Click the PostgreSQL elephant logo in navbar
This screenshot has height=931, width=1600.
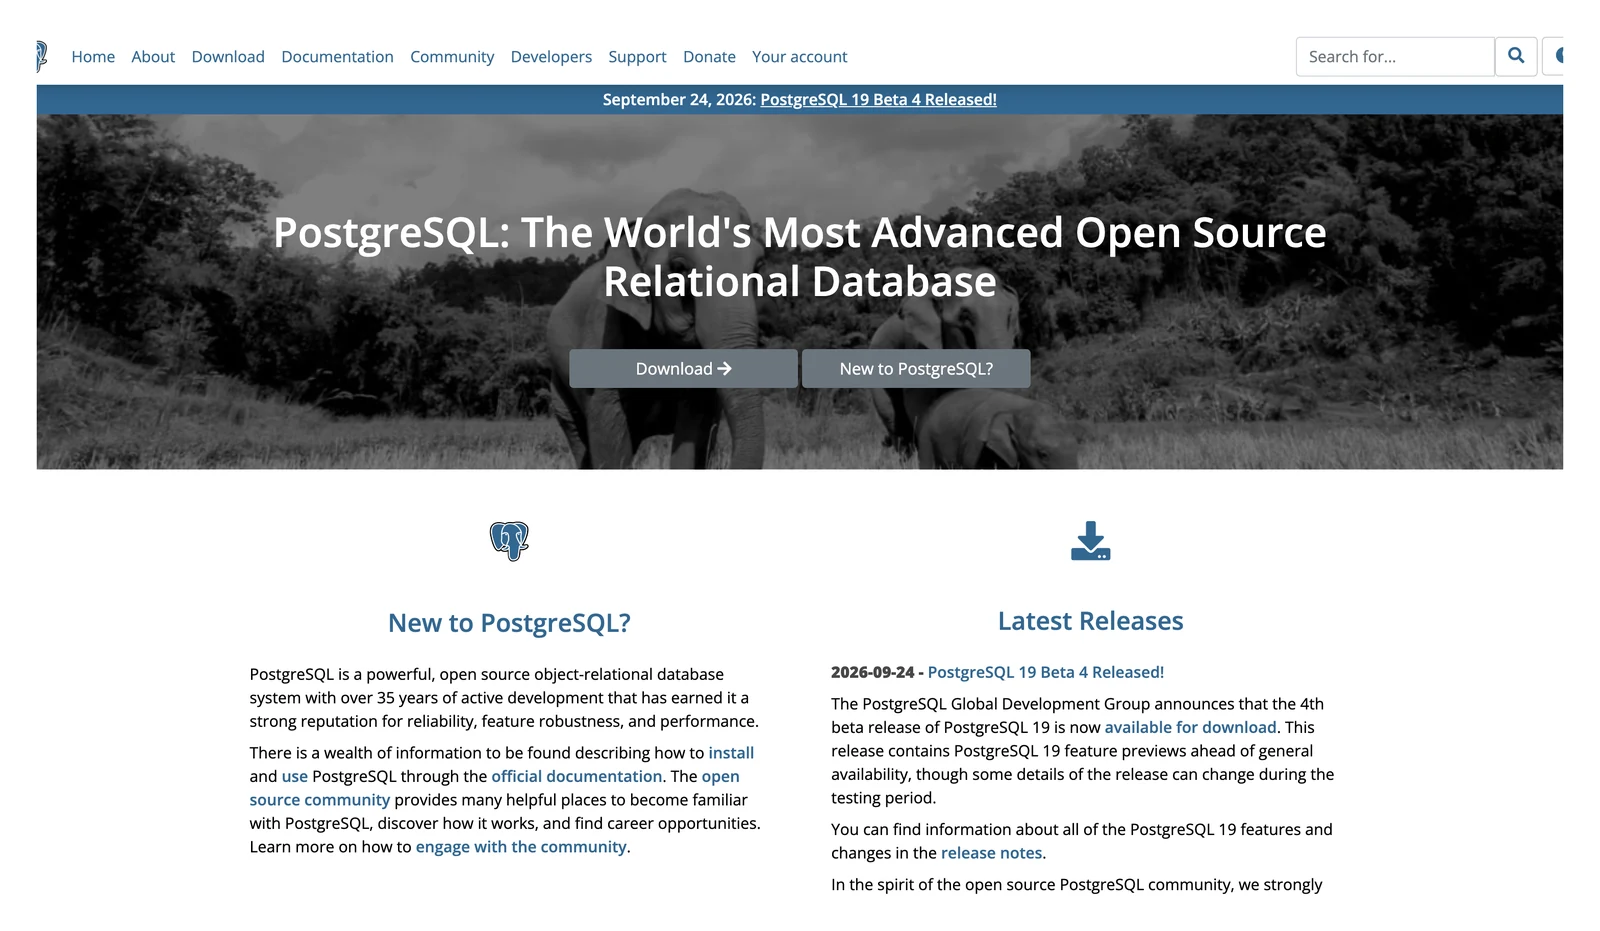41,56
